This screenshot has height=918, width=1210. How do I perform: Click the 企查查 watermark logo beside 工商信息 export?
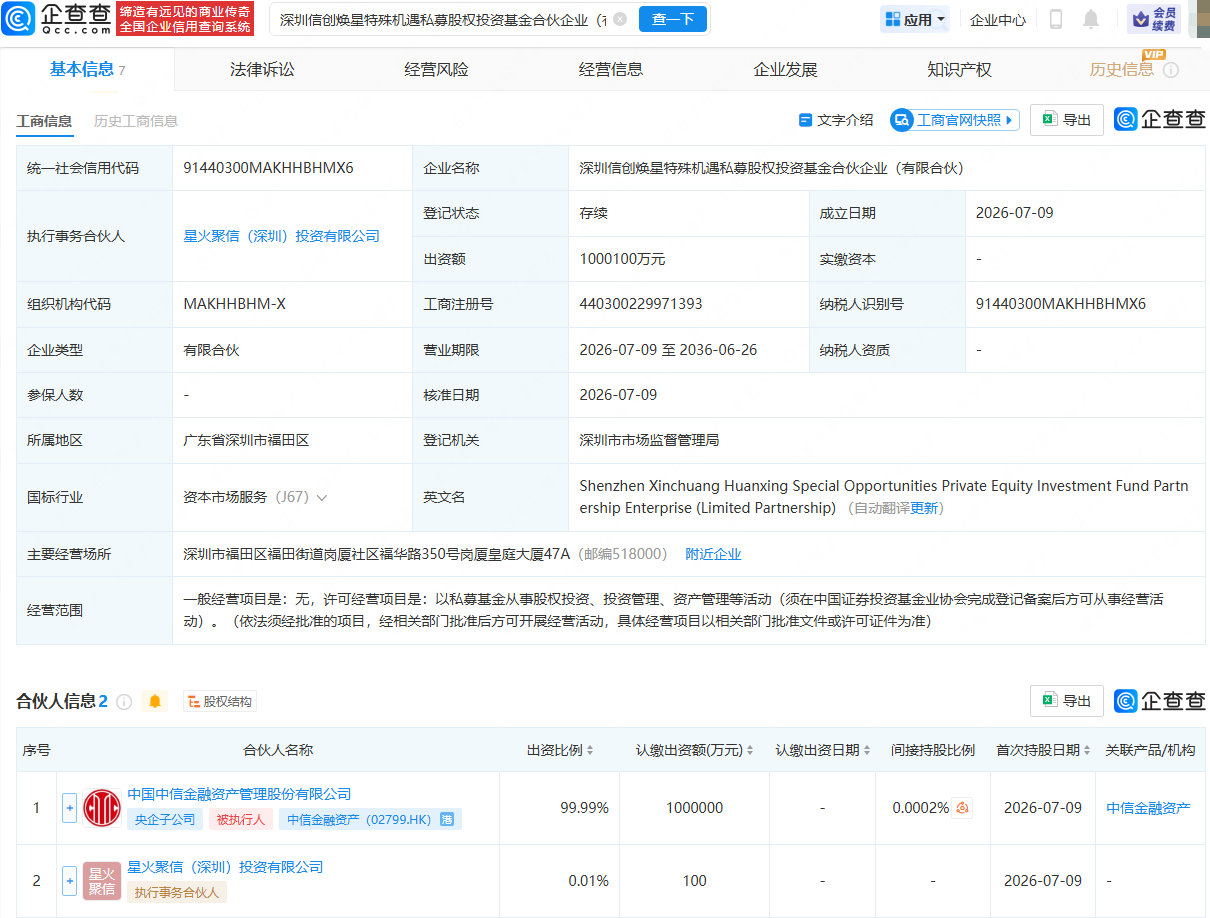[1160, 119]
